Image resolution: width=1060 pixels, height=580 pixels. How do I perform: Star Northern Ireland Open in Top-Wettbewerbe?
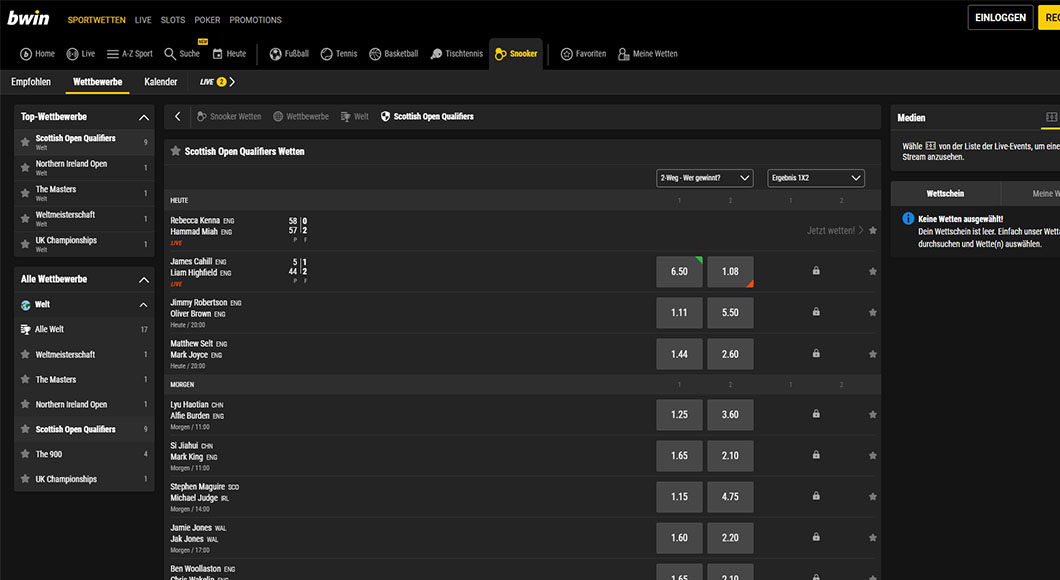[25, 168]
